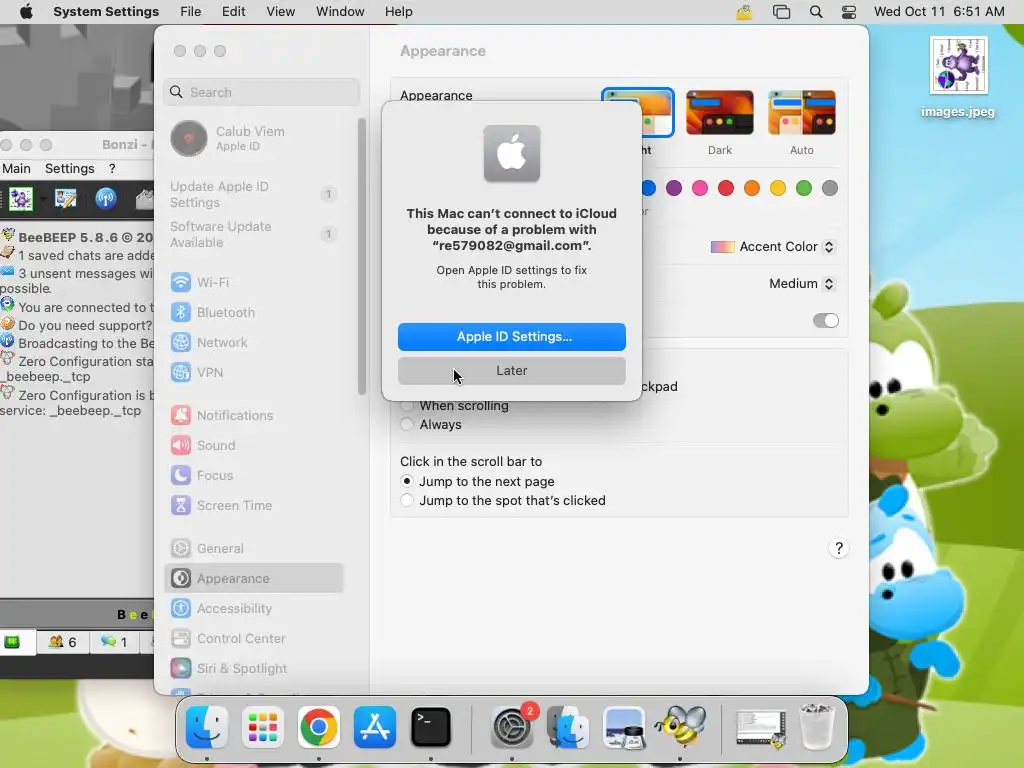Click Spotlight search icon in menu bar
Viewport: 1024px width, 768px height.
pyautogui.click(x=816, y=12)
